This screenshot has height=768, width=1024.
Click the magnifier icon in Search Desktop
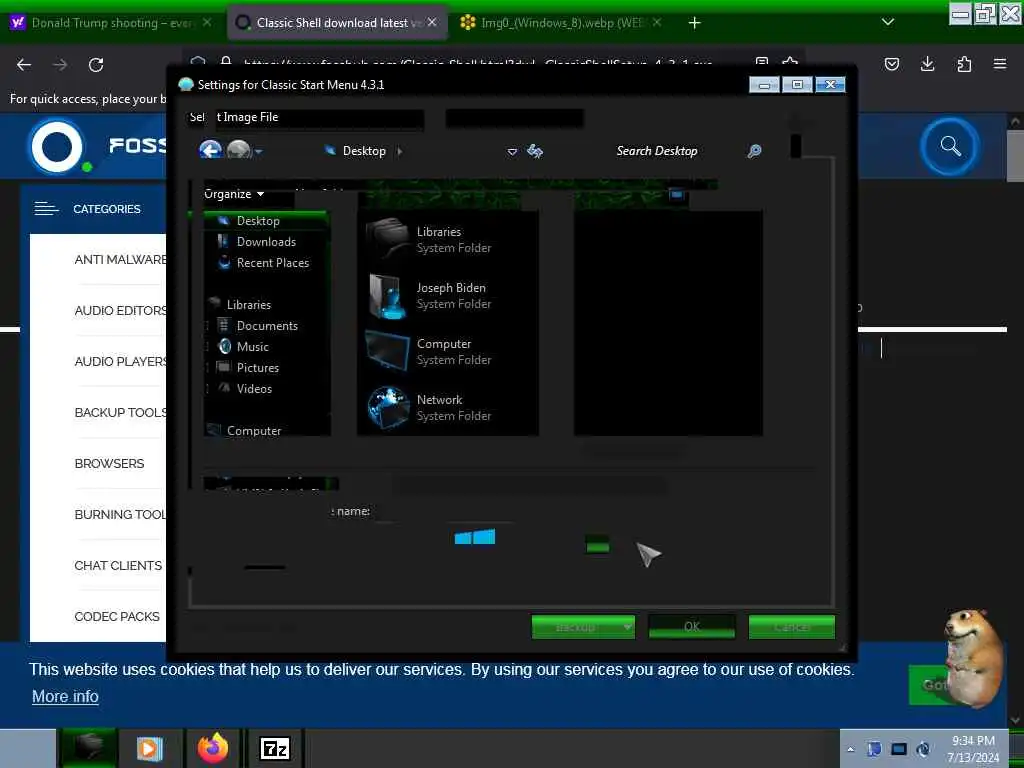click(754, 151)
